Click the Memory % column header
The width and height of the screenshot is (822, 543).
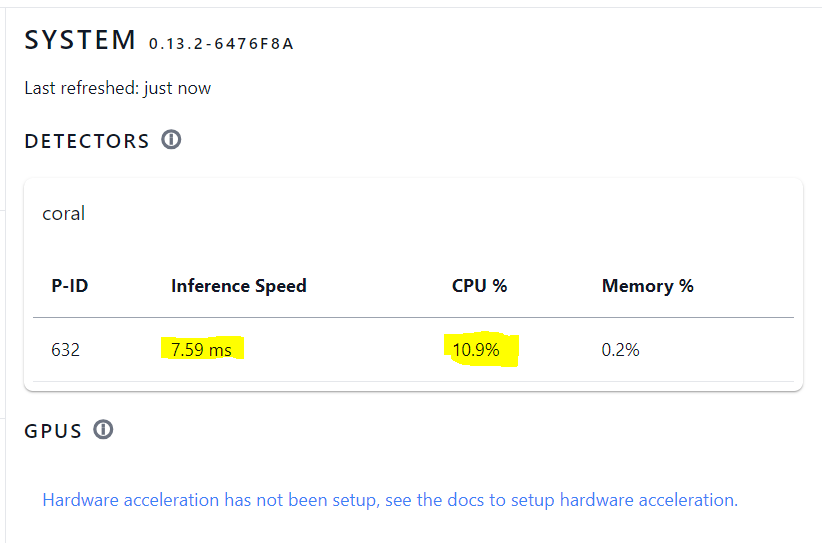647,286
